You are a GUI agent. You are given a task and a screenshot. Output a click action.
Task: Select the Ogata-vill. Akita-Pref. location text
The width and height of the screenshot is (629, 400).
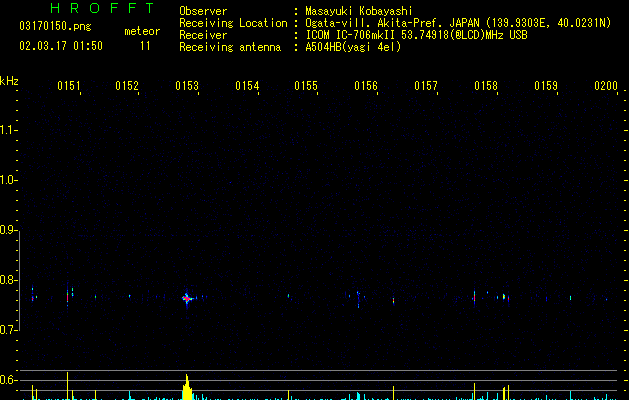458,23
